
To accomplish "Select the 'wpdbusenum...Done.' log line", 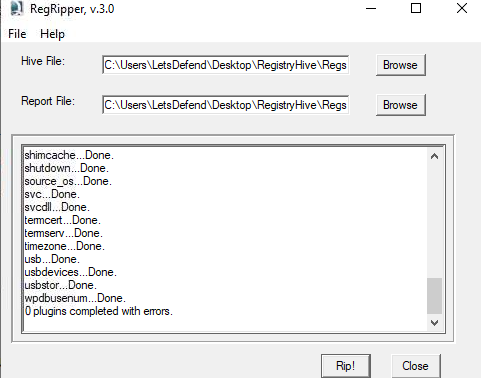I will [x=75, y=298].
